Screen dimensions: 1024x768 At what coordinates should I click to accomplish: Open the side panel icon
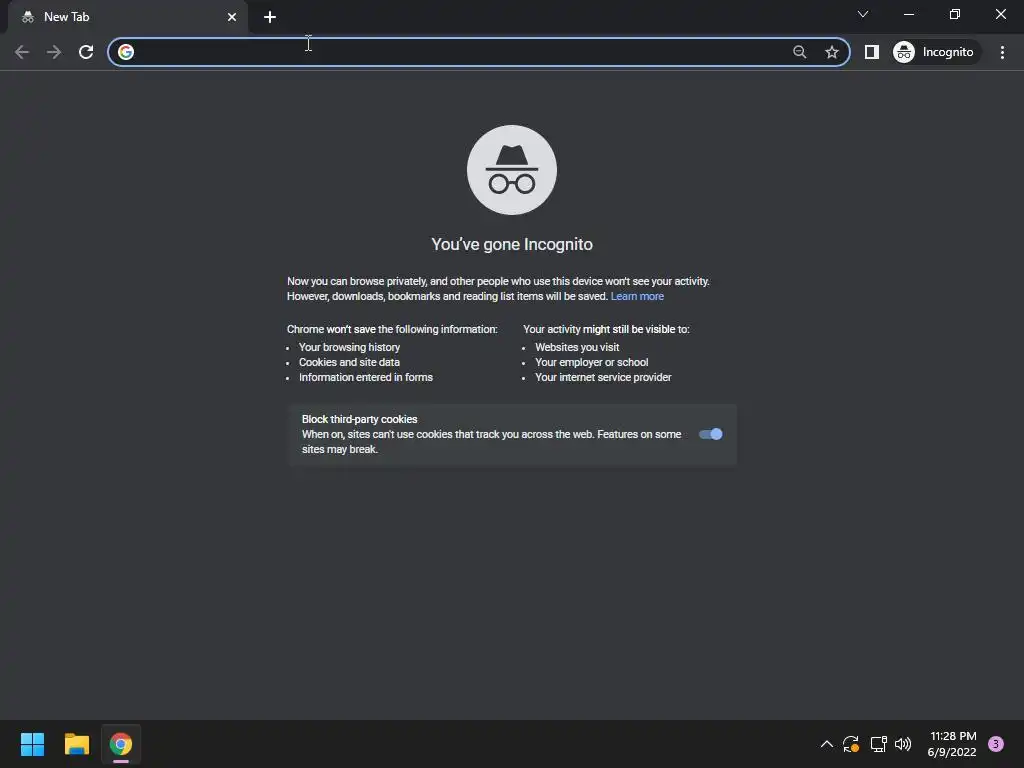(872, 52)
